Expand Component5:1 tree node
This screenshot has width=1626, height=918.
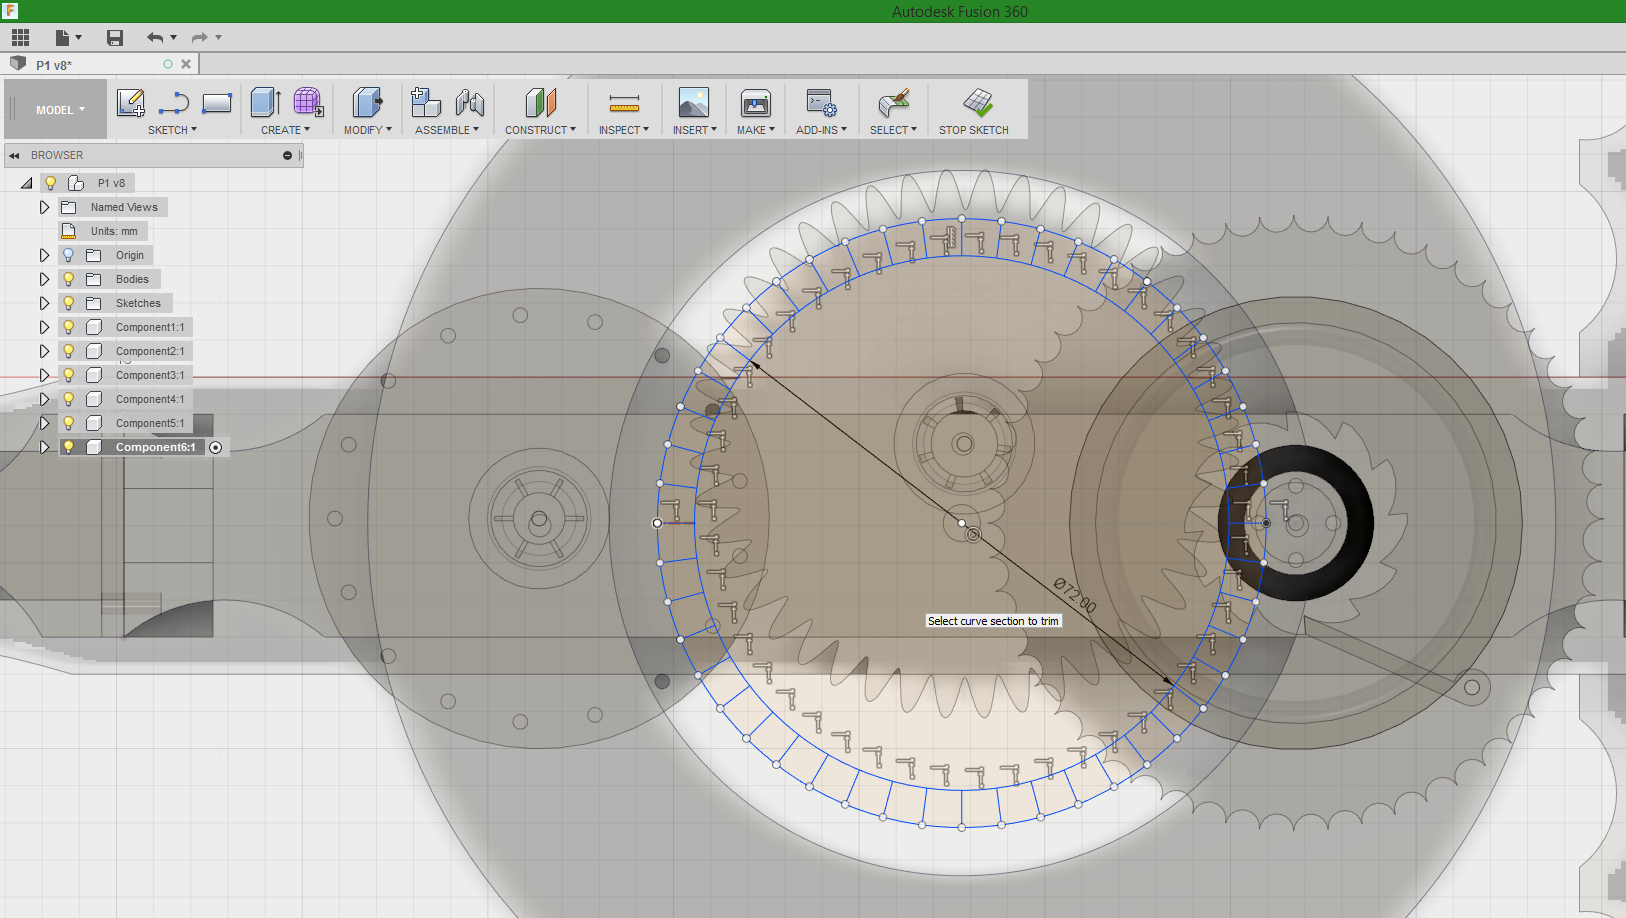click(x=44, y=423)
